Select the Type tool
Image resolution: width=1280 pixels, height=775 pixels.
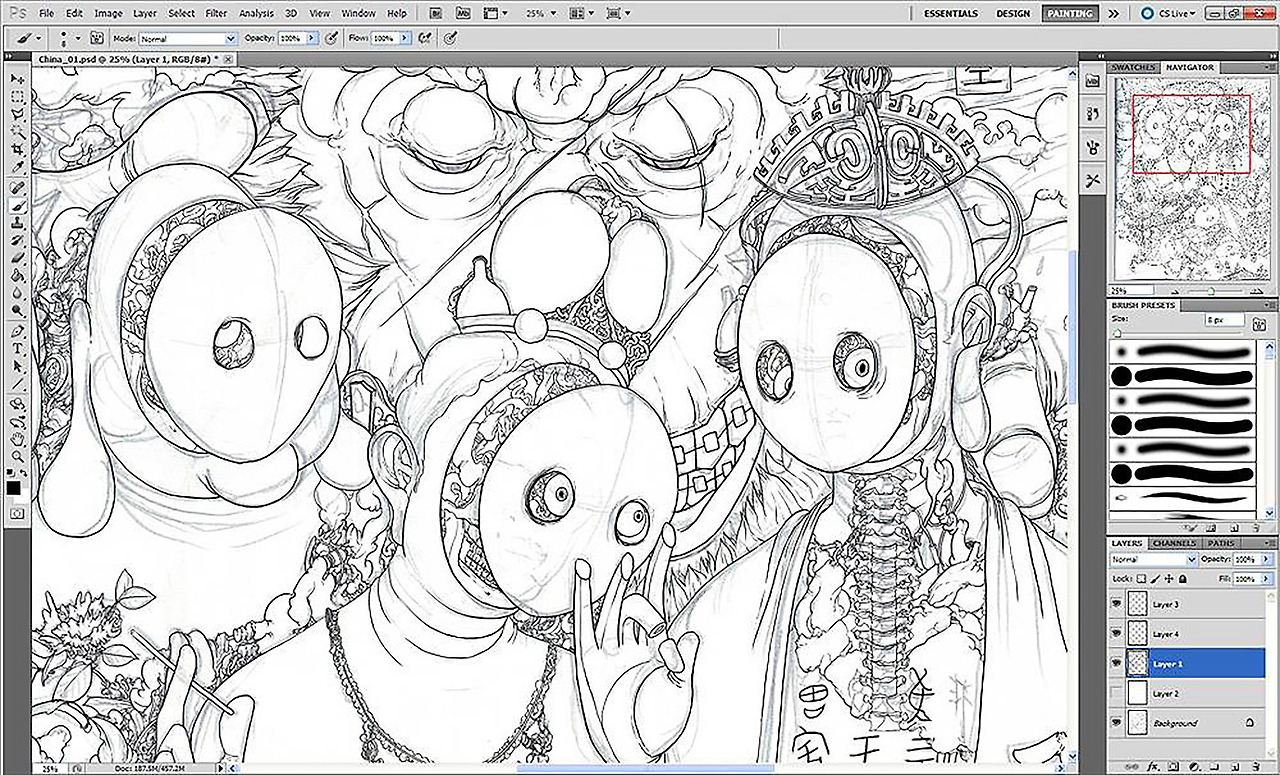click(x=17, y=350)
